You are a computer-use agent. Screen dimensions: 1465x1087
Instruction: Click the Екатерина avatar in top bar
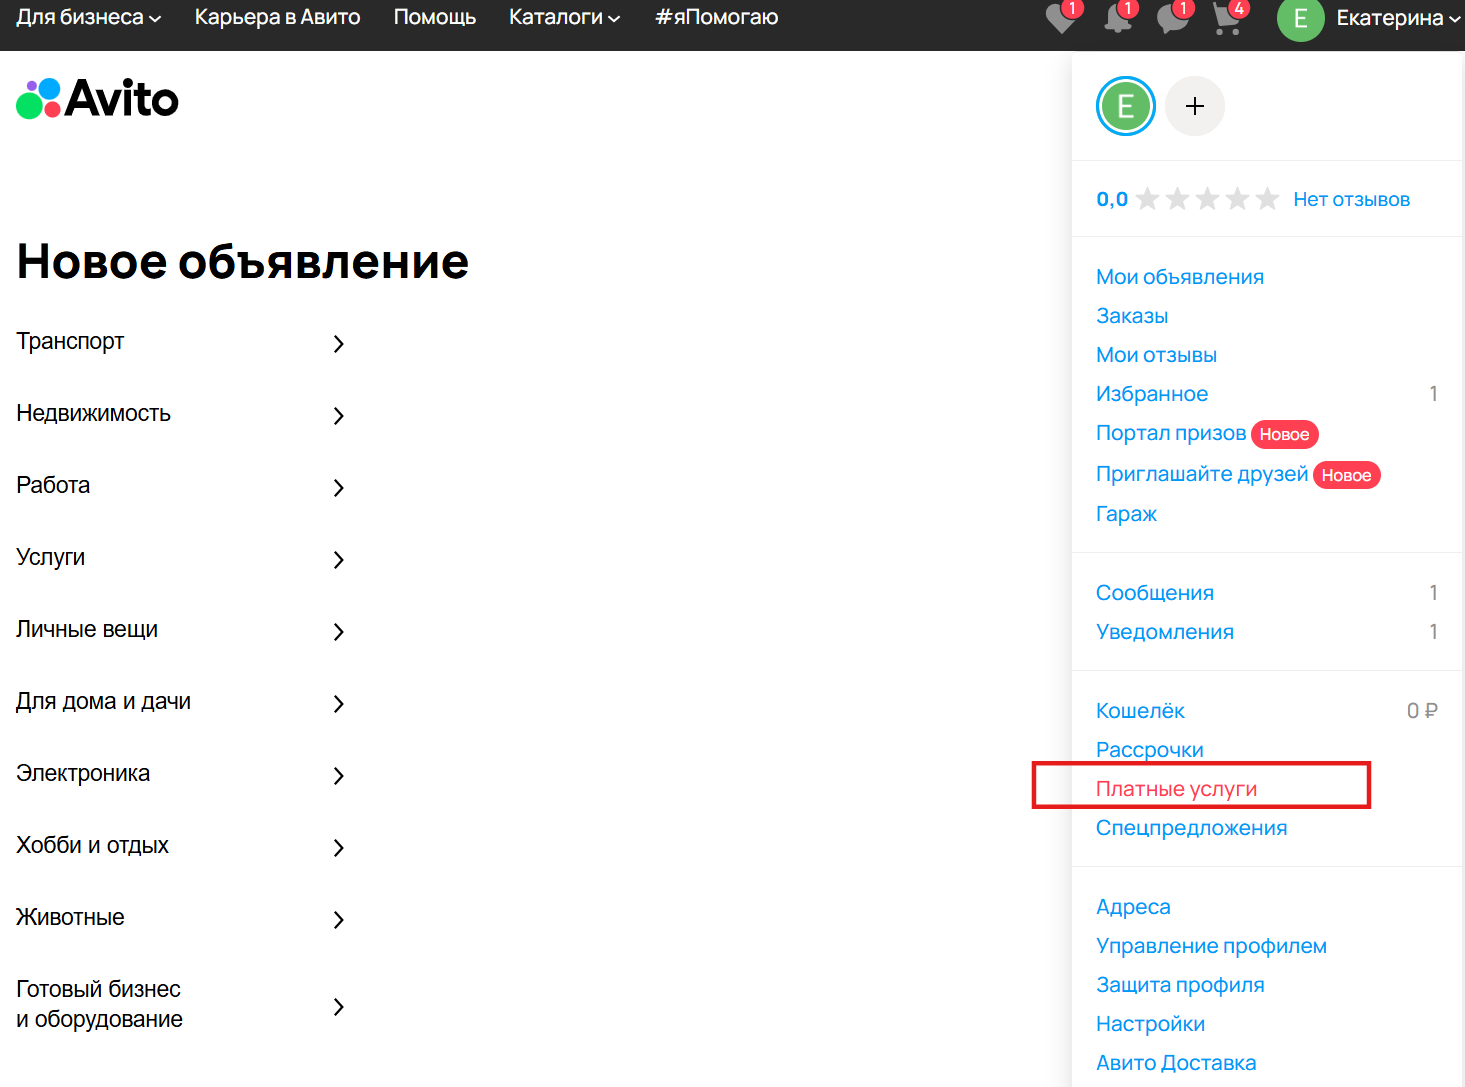1300,20
